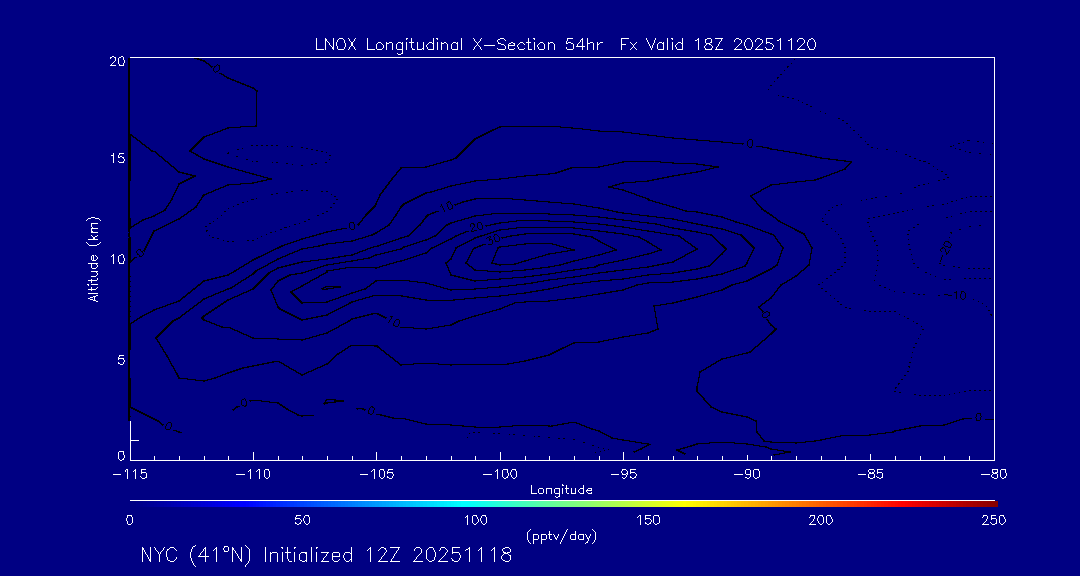Click the '(pptv/day)' units label
Image resolution: width=1080 pixels, height=576 pixels.
(x=561, y=536)
